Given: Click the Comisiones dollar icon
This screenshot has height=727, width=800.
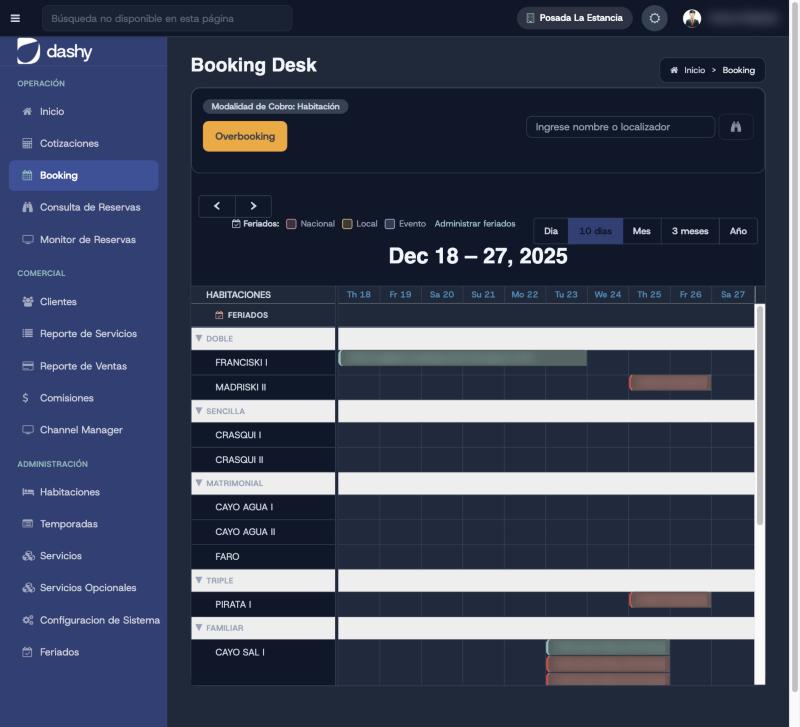Looking at the screenshot, I should click(26, 398).
